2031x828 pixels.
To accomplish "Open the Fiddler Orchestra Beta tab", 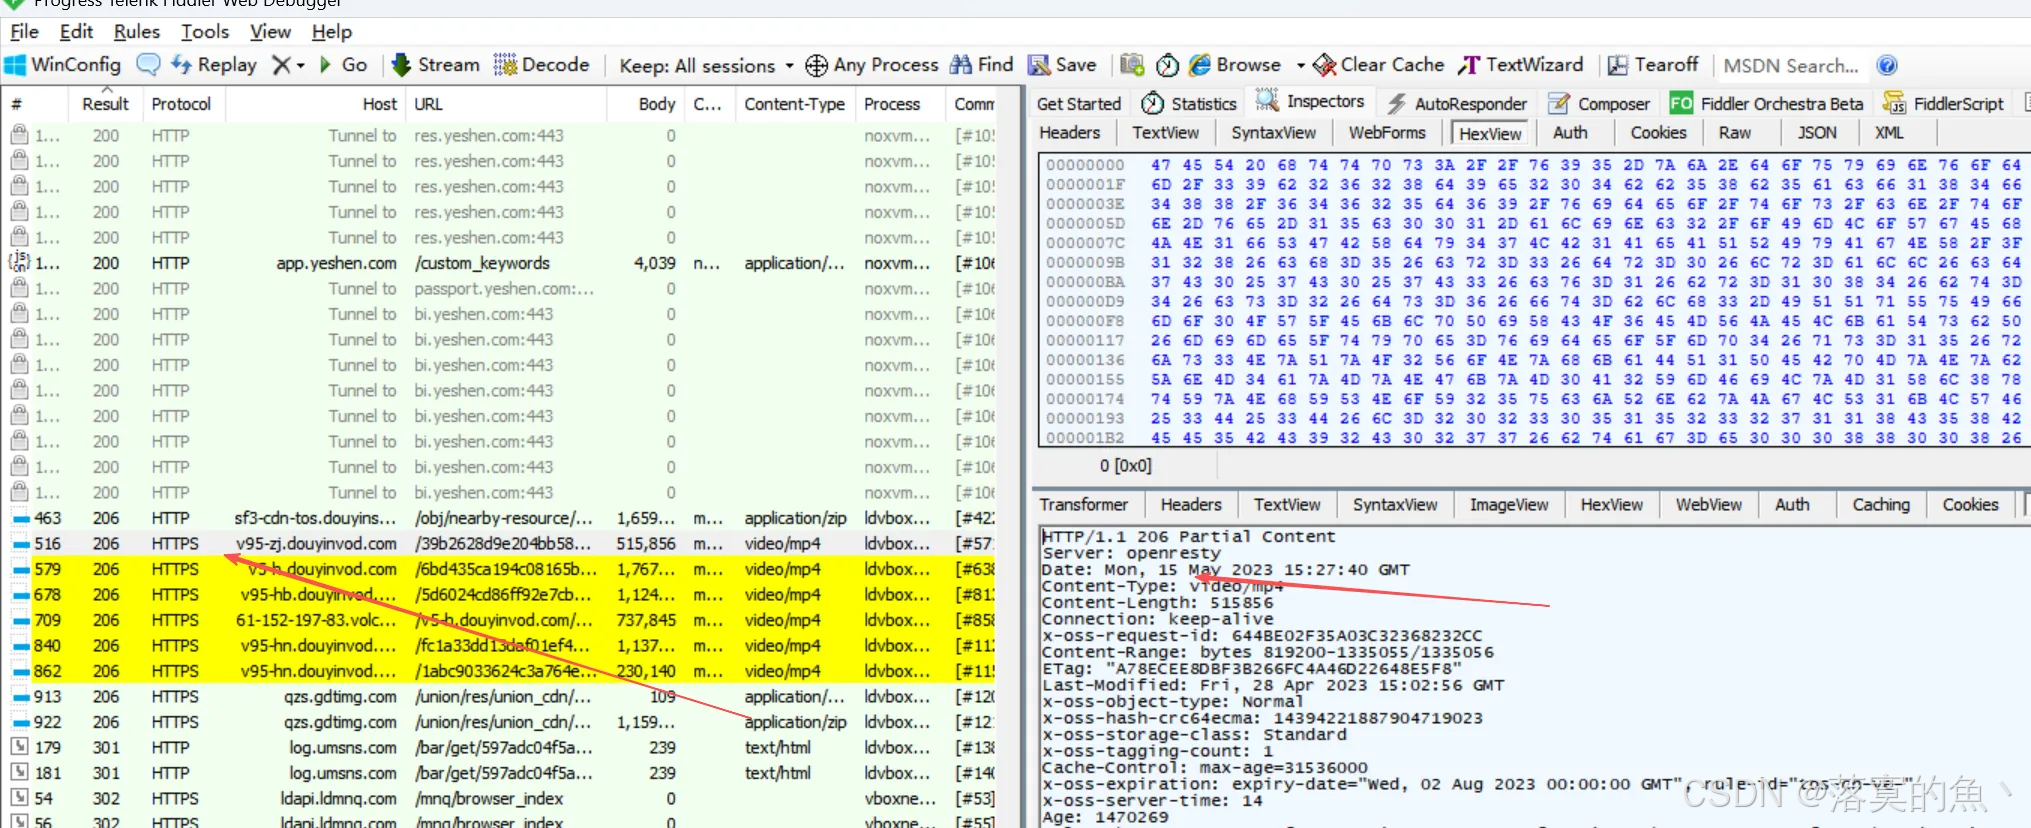I will [x=1766, y=103].
